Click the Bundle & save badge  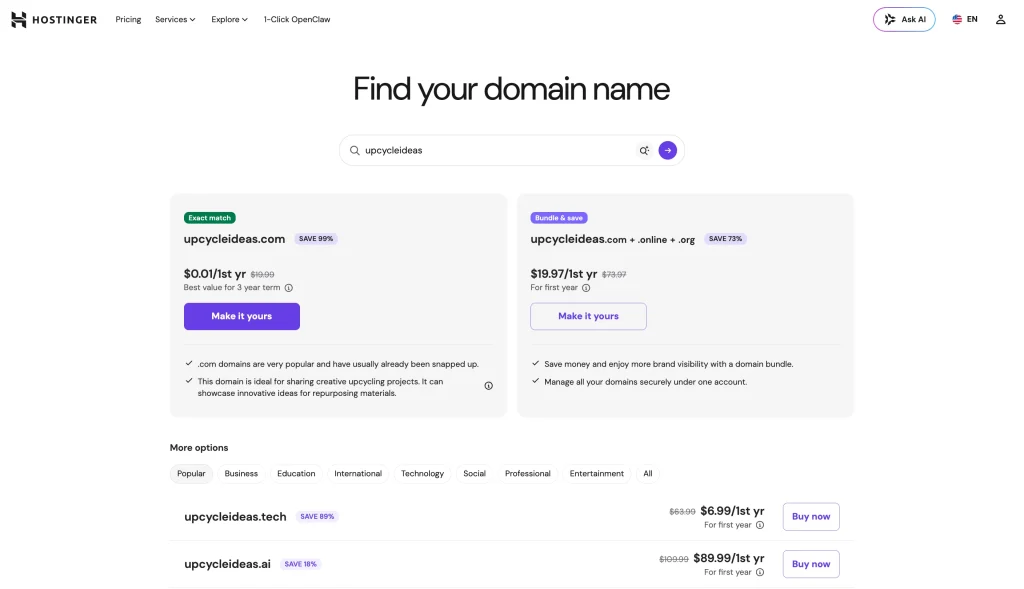pos(558,218)
